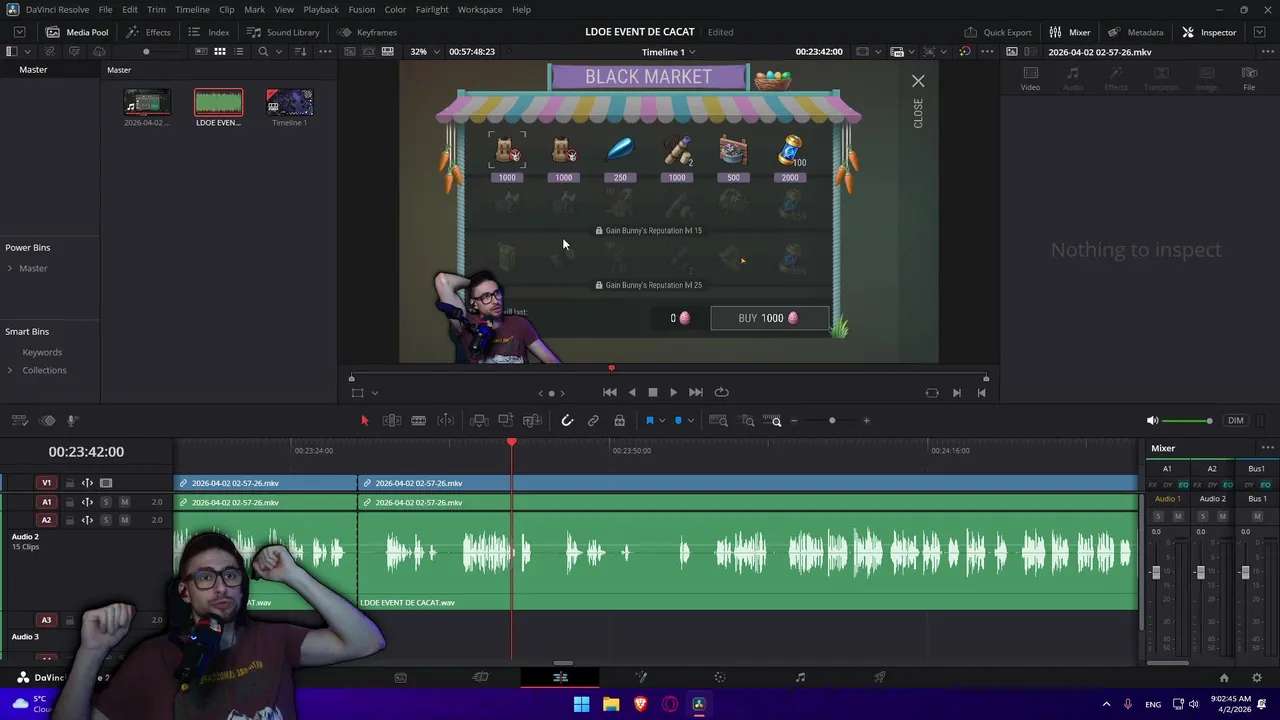Switch media pool to list view
Image resolution: width=1280 pixels, height=720 pixels.
(x=237, y=52)
